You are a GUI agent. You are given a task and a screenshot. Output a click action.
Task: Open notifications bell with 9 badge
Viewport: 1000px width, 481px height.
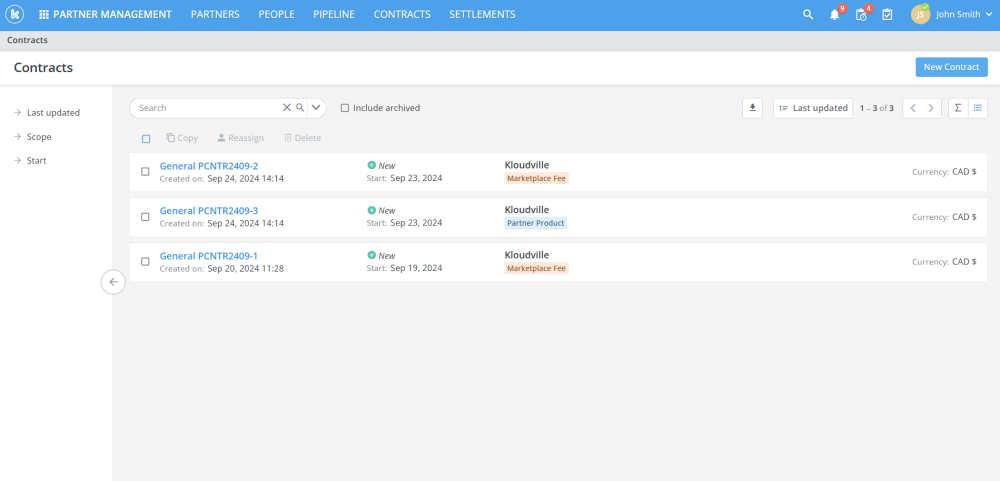835,14
